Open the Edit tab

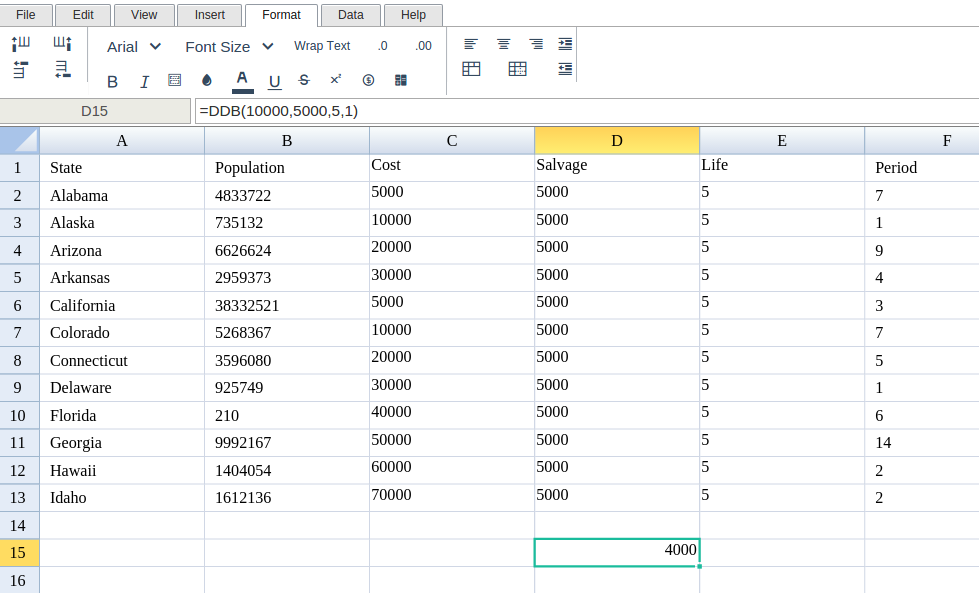[x=83, y=15]
